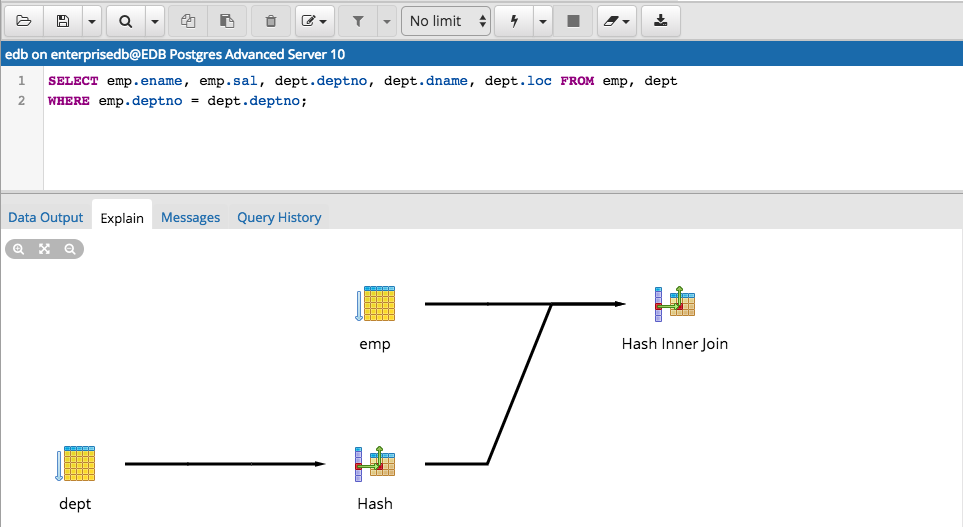Click the connection title bar text
Image resolution: width=963 pixels, height=527 pixels.
[175, 54]
